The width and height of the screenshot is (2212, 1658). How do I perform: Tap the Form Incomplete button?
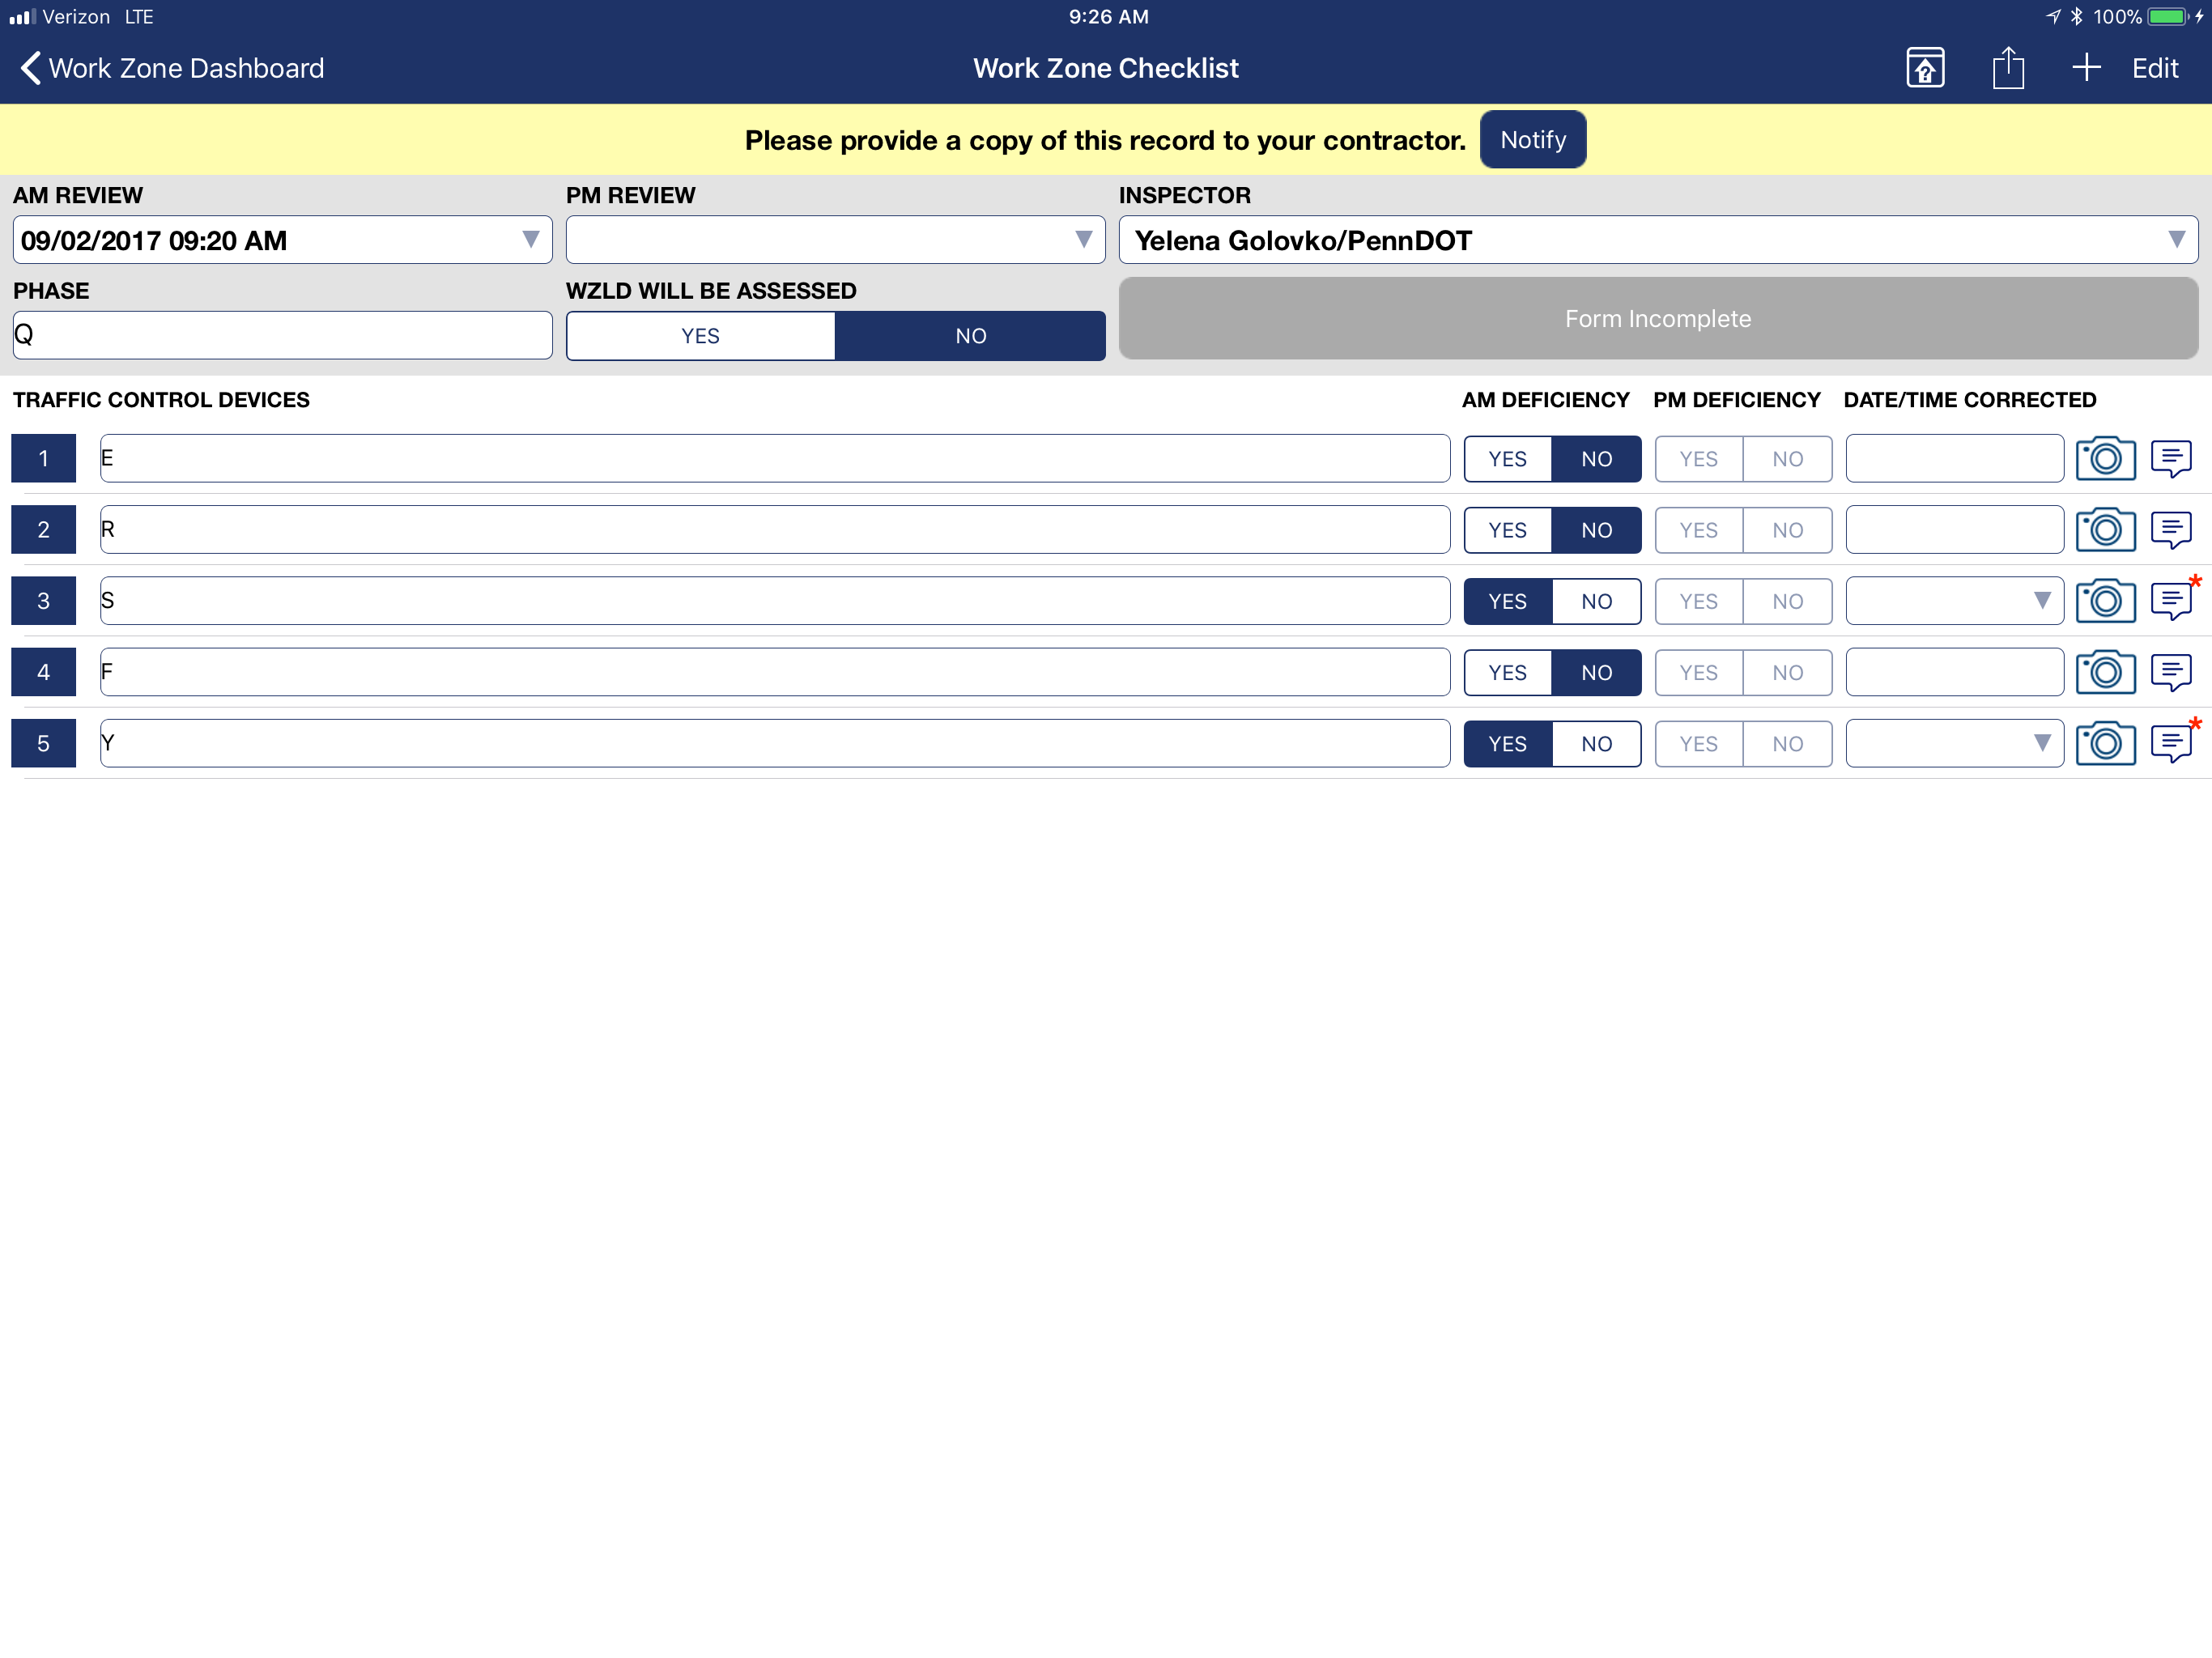(x=1657, y=319)
